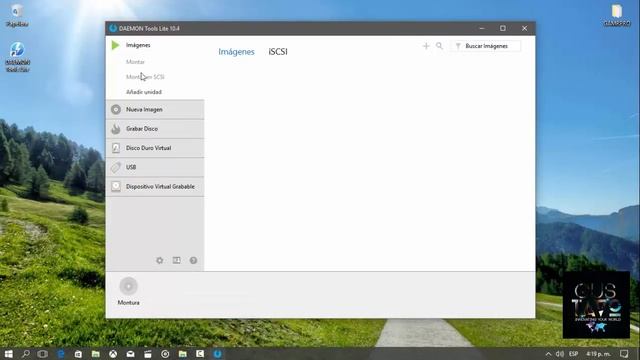Select the Papelera recycle bin desktop icon
This screenshot has height=360, width=640.
tap(17, 16)
